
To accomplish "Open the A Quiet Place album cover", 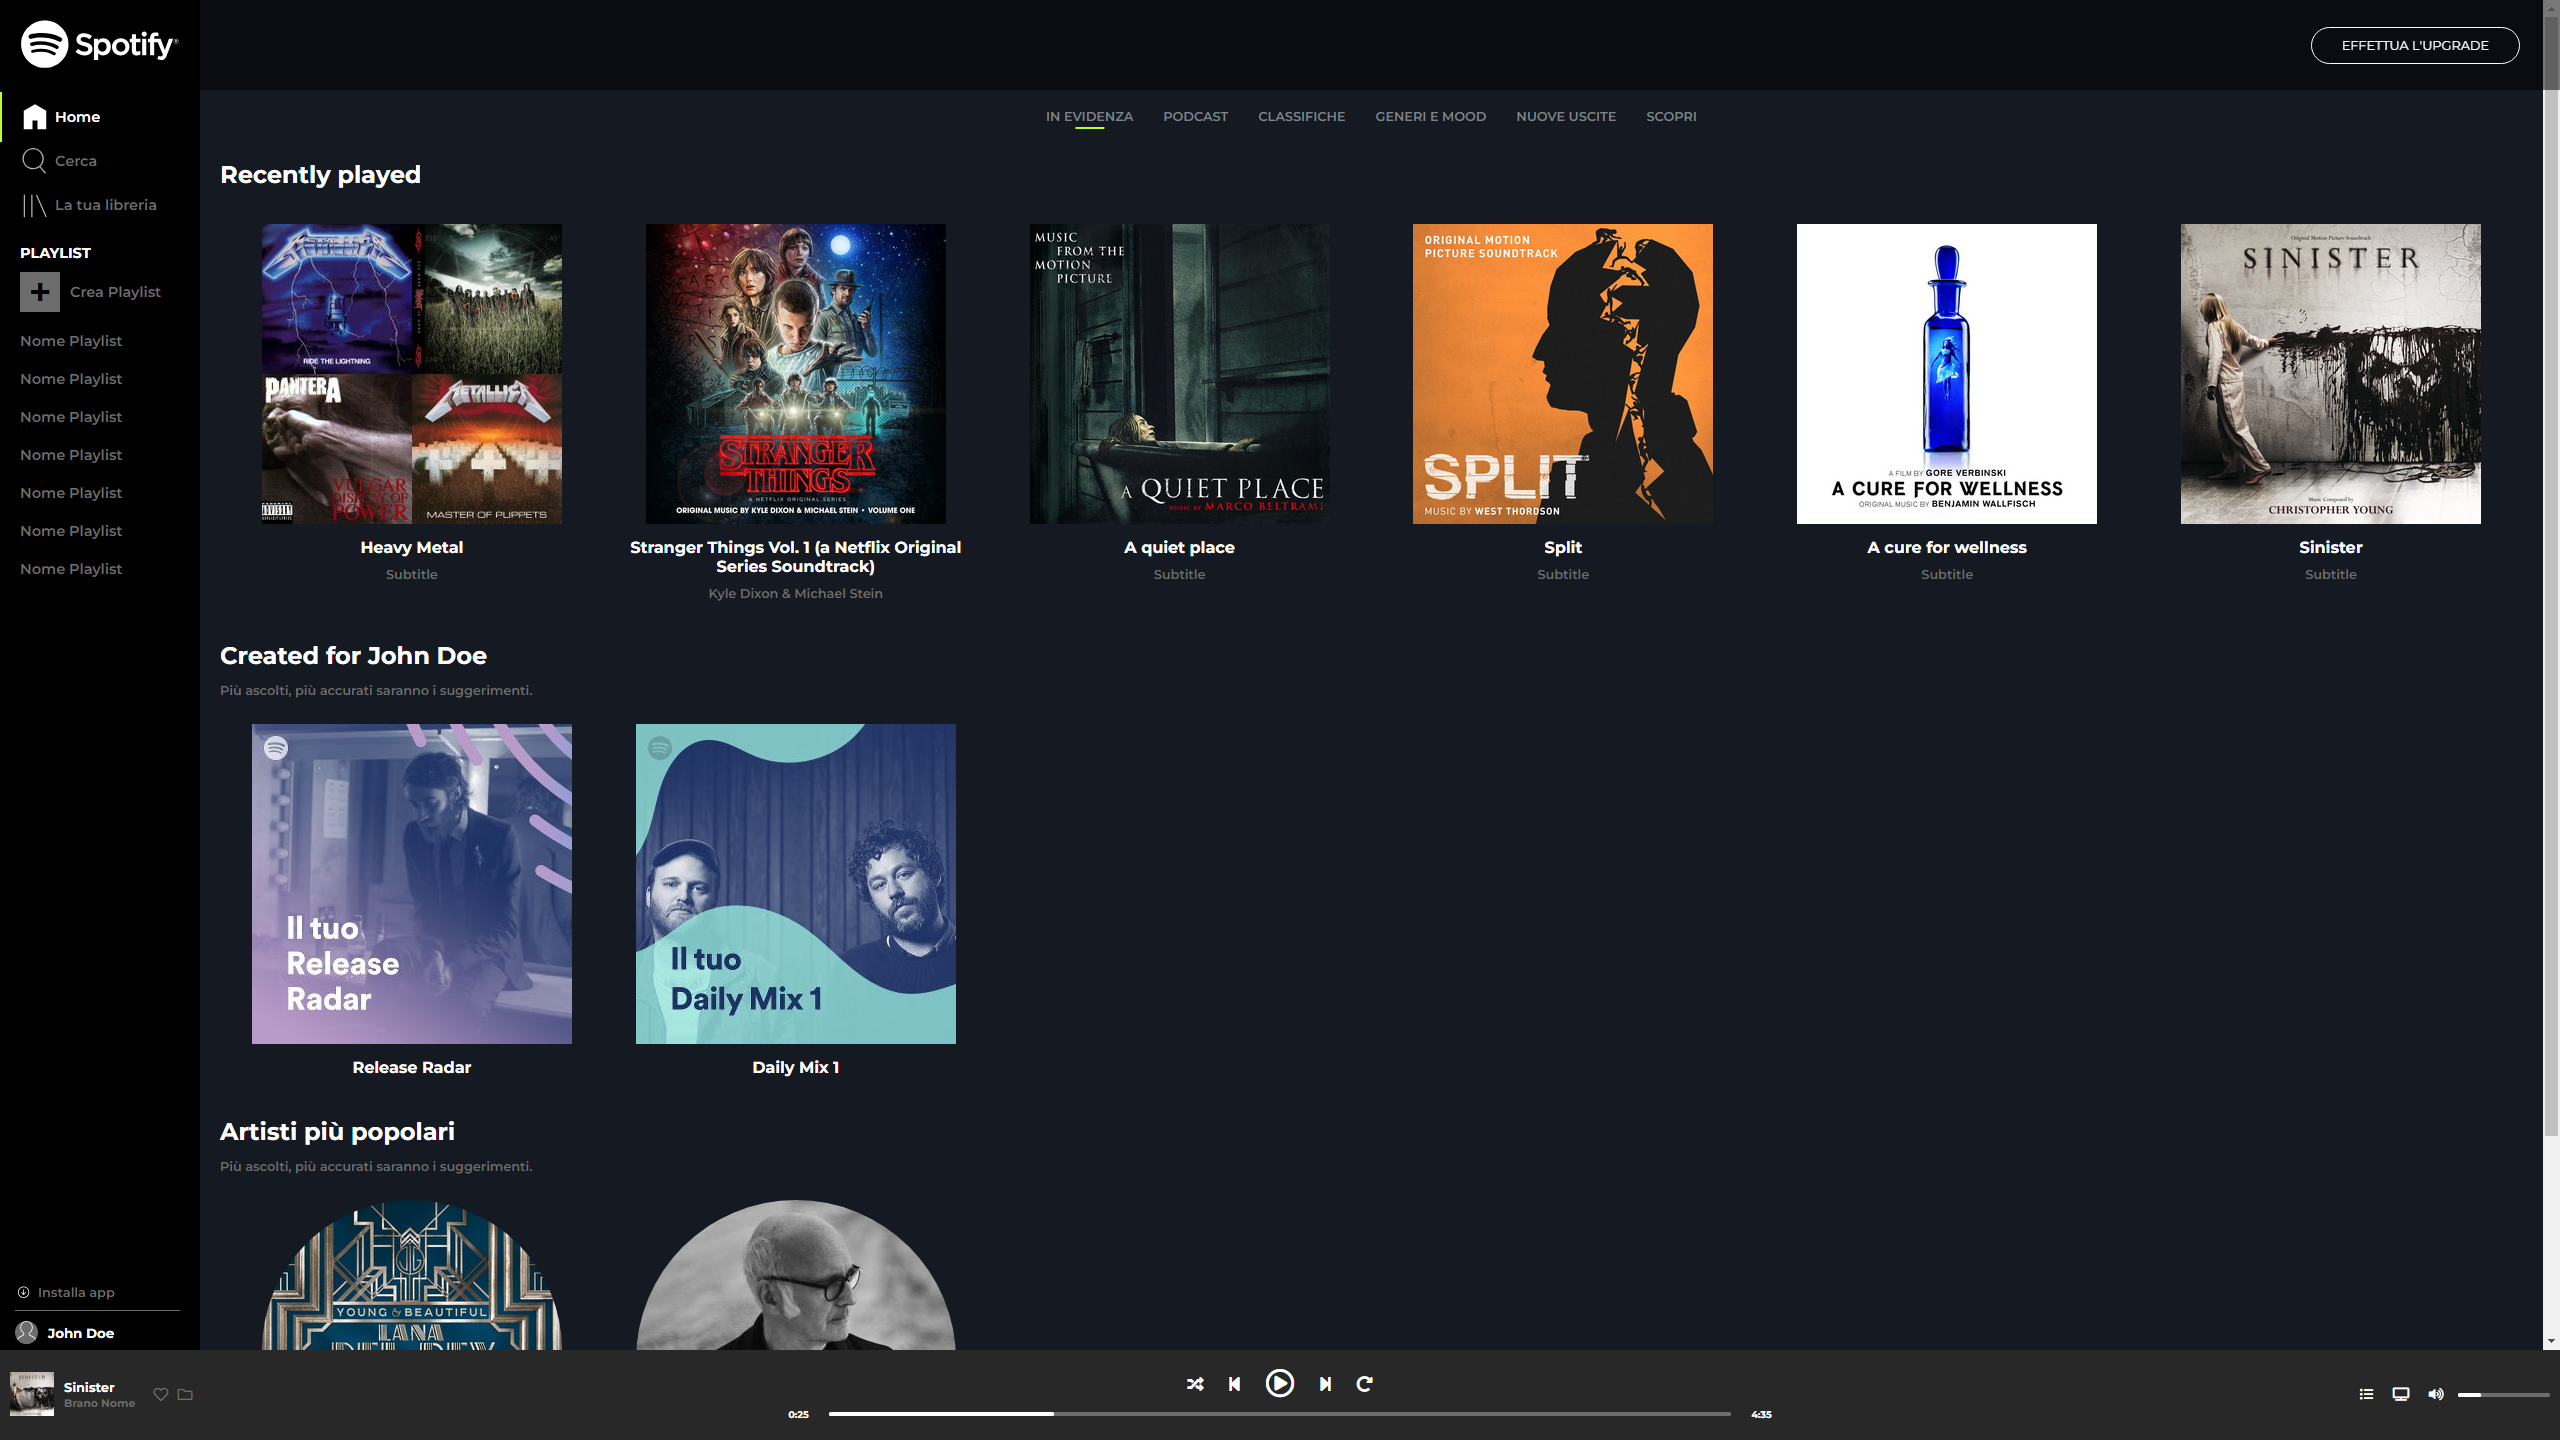I will (1180, 374).
